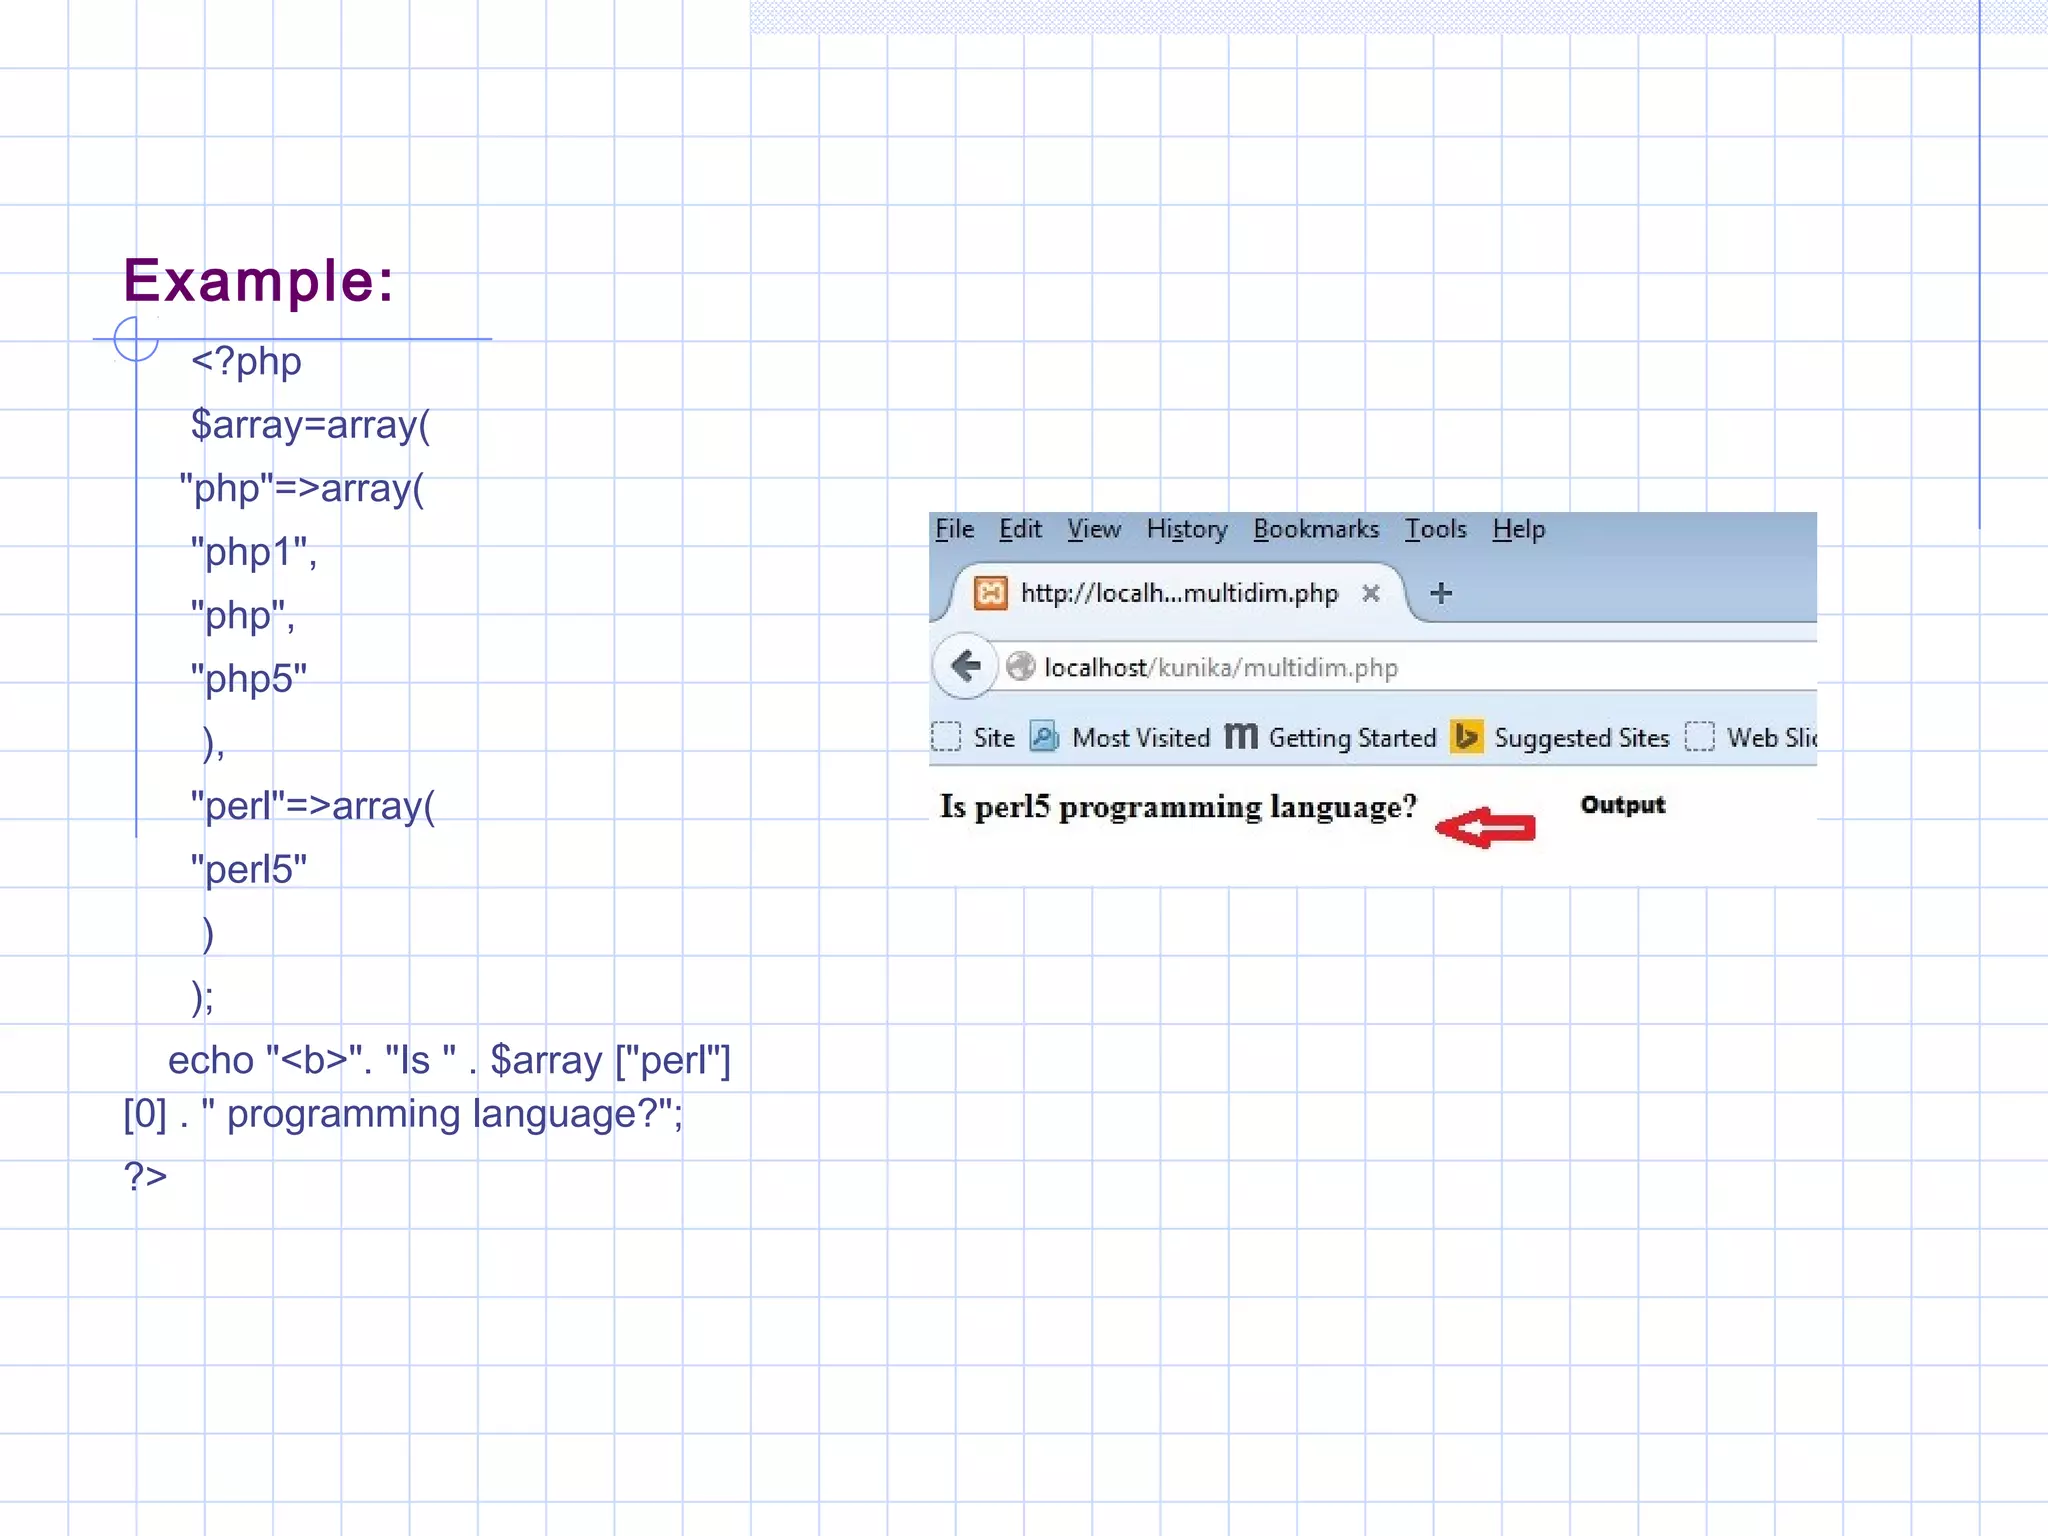This screenshot has height=1536, width=2048.
Task: Click the XAMPP favicon on the tab
Action: (x=990, y=593)
